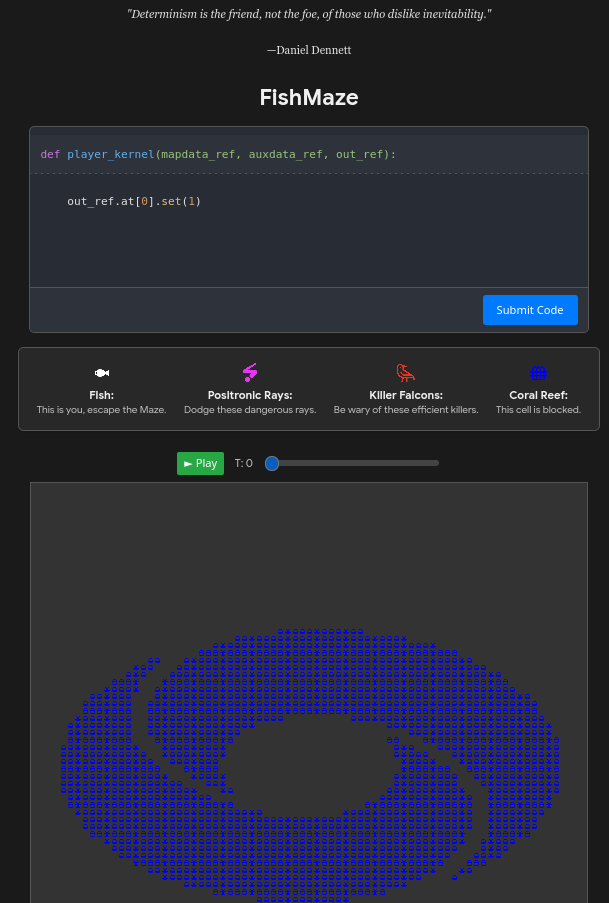The width and height of the screenshot is (609, 903).
Task: Click 'This cell is blocked.' description
Action: pyautogui.click(x=538, y=410)
